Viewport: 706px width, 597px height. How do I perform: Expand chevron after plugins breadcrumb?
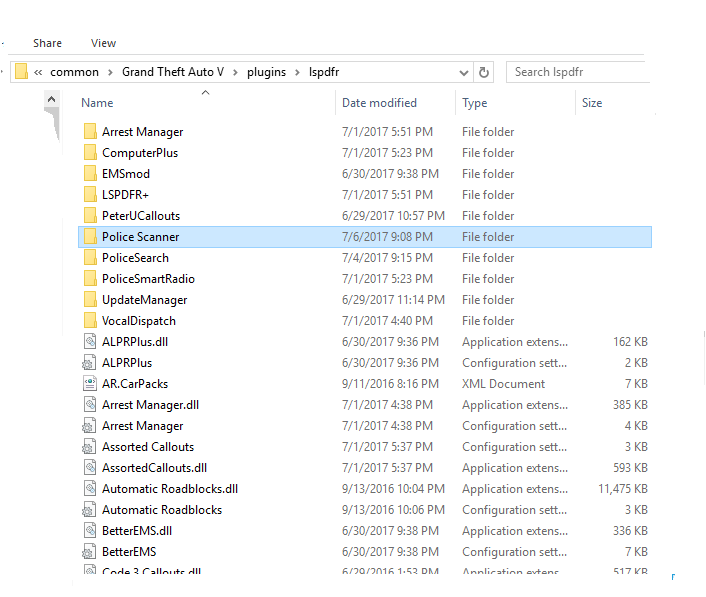(x=297, y=72)
